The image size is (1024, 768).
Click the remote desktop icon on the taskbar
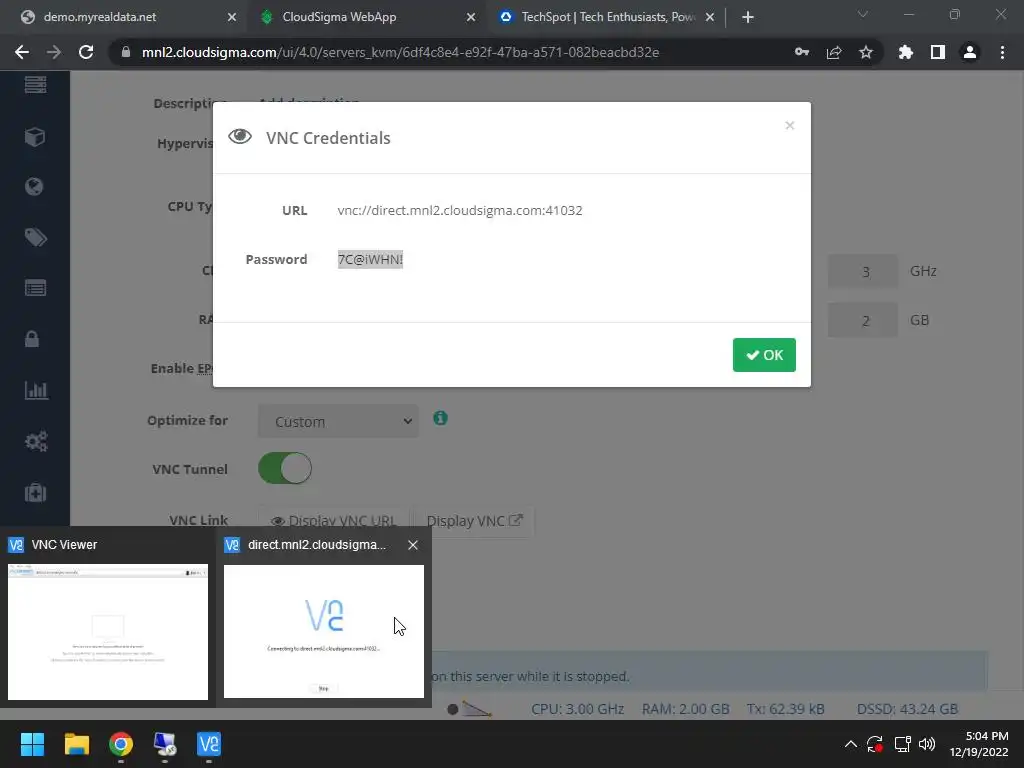(165, 744)
